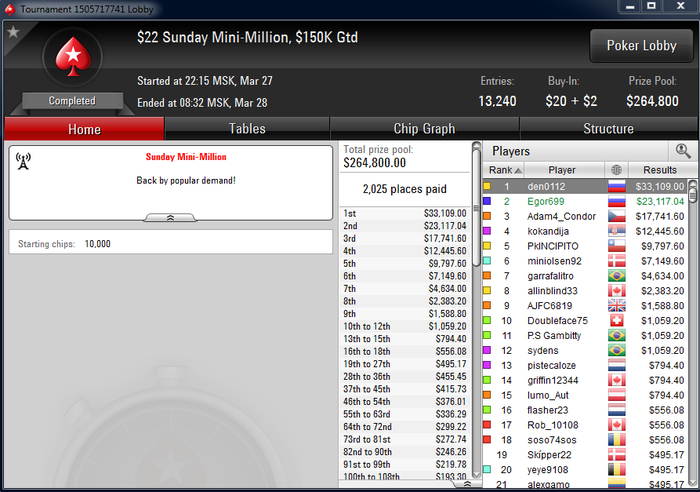Click the favorite star icon in top-left corner
700x492 pixels.
coord(13,32)
